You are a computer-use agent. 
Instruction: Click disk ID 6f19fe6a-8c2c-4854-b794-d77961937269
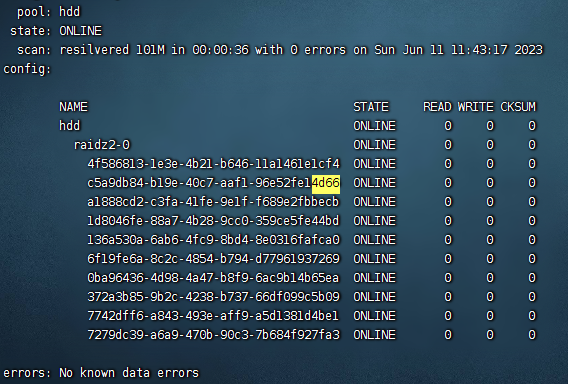pos(213,259)
